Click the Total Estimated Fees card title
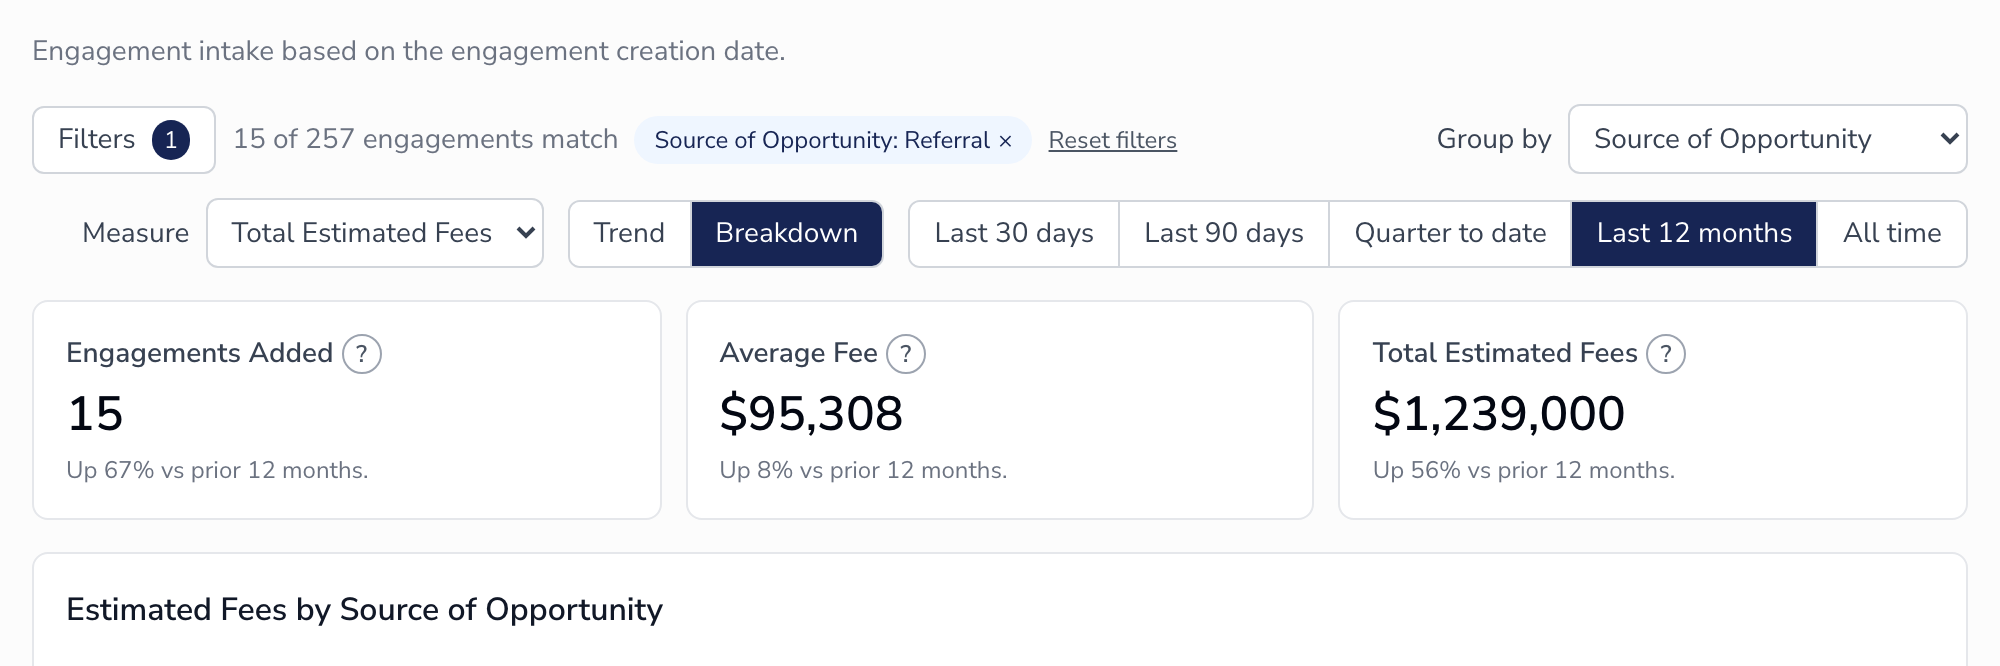This screenshot has width=2000, height=666. tap(1505, 353)
